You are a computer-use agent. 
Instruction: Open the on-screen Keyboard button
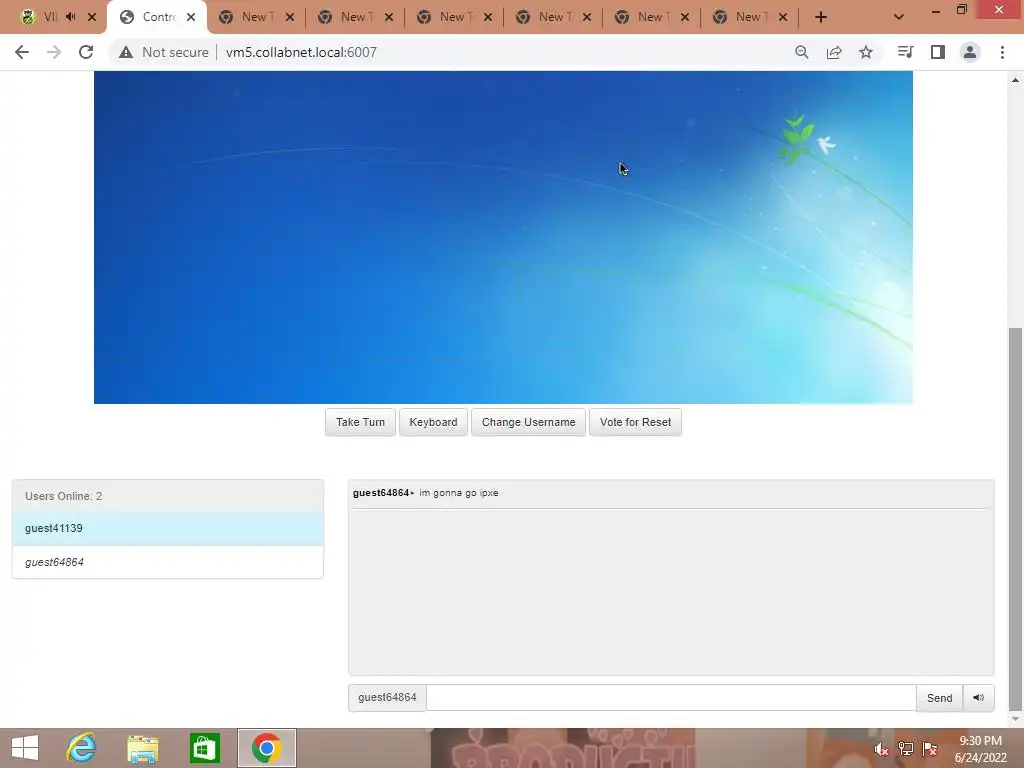tap(433, 422)
